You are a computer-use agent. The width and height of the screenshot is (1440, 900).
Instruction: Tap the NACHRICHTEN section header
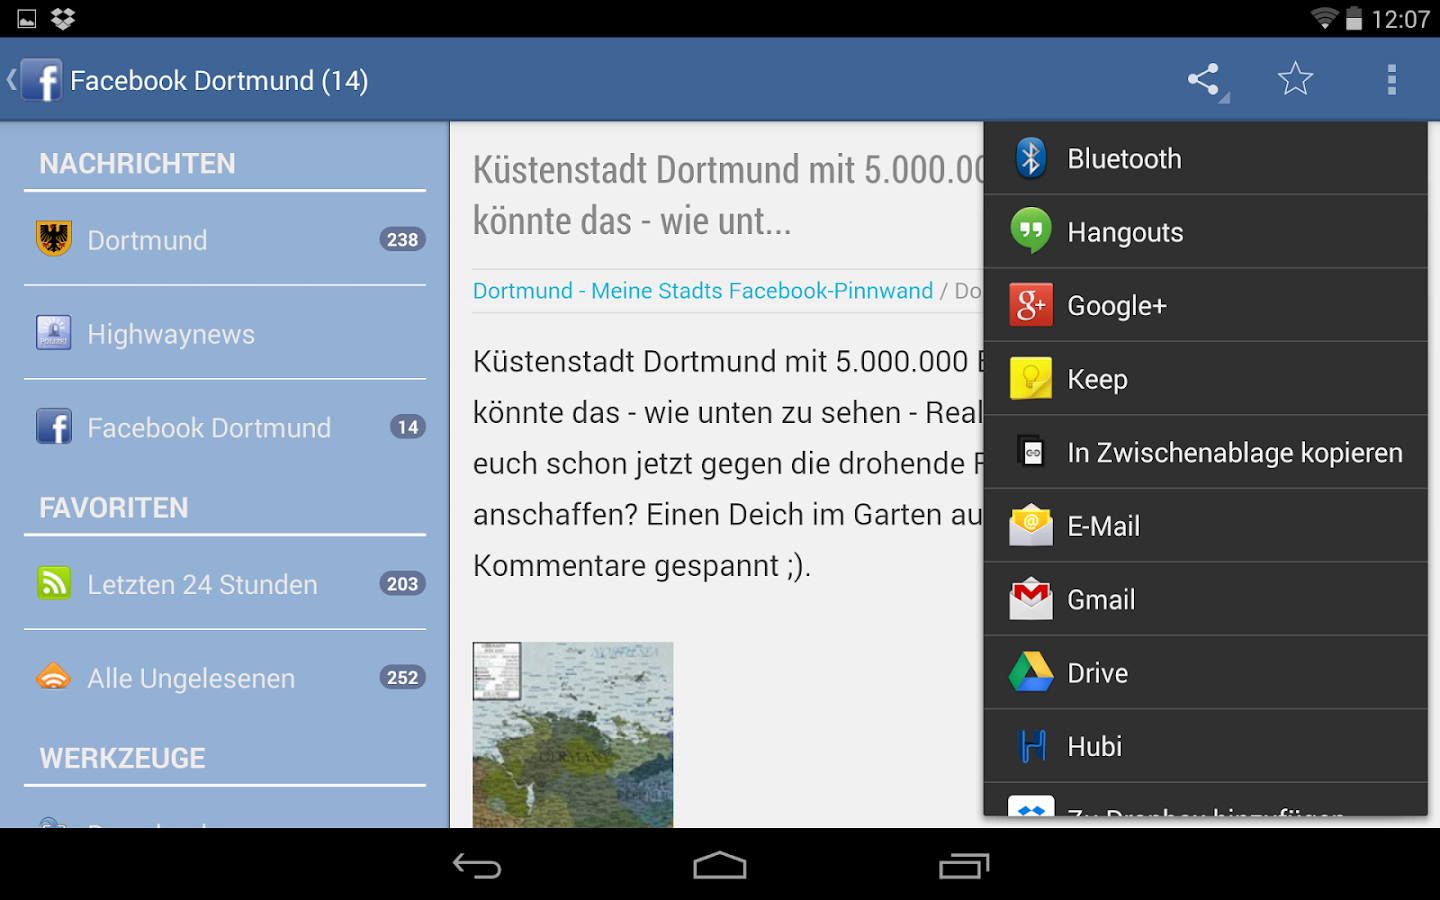click(x=137, y=163)
